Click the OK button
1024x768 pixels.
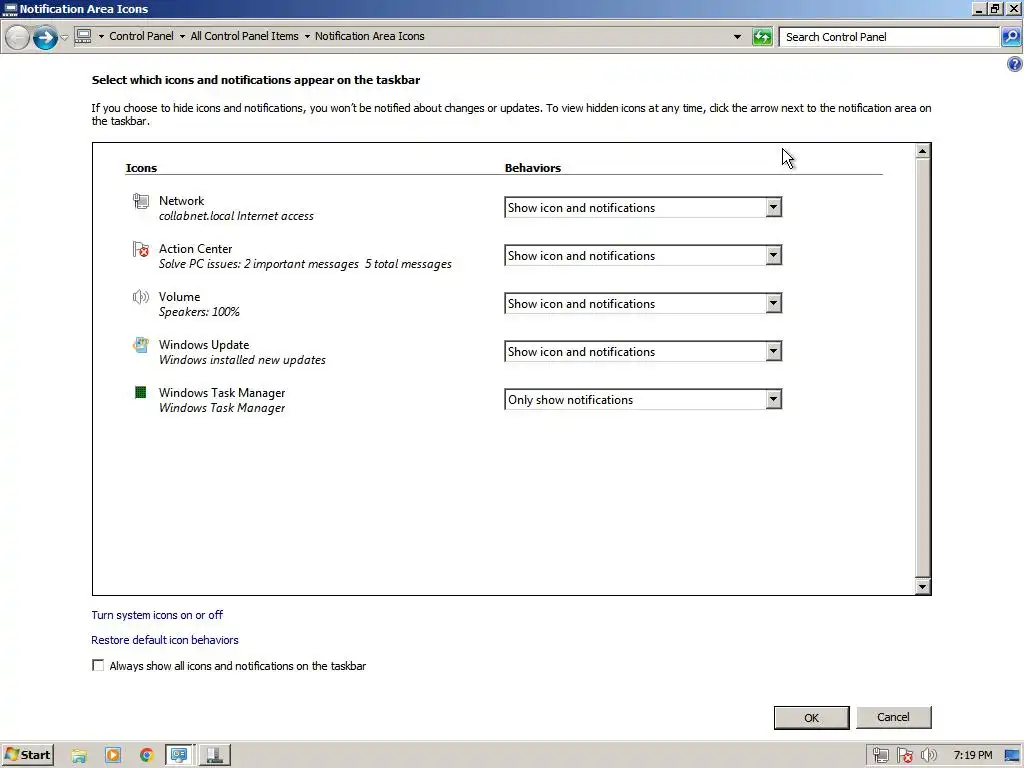click(812, 718)
